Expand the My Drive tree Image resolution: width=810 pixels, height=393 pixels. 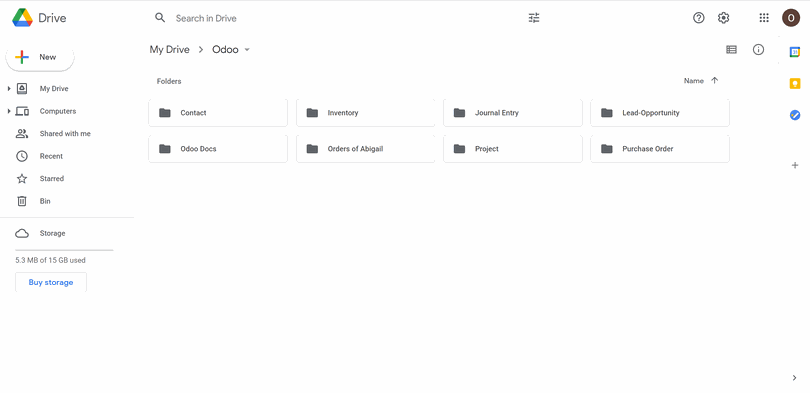pyautogui.click(x=9, y=89)
